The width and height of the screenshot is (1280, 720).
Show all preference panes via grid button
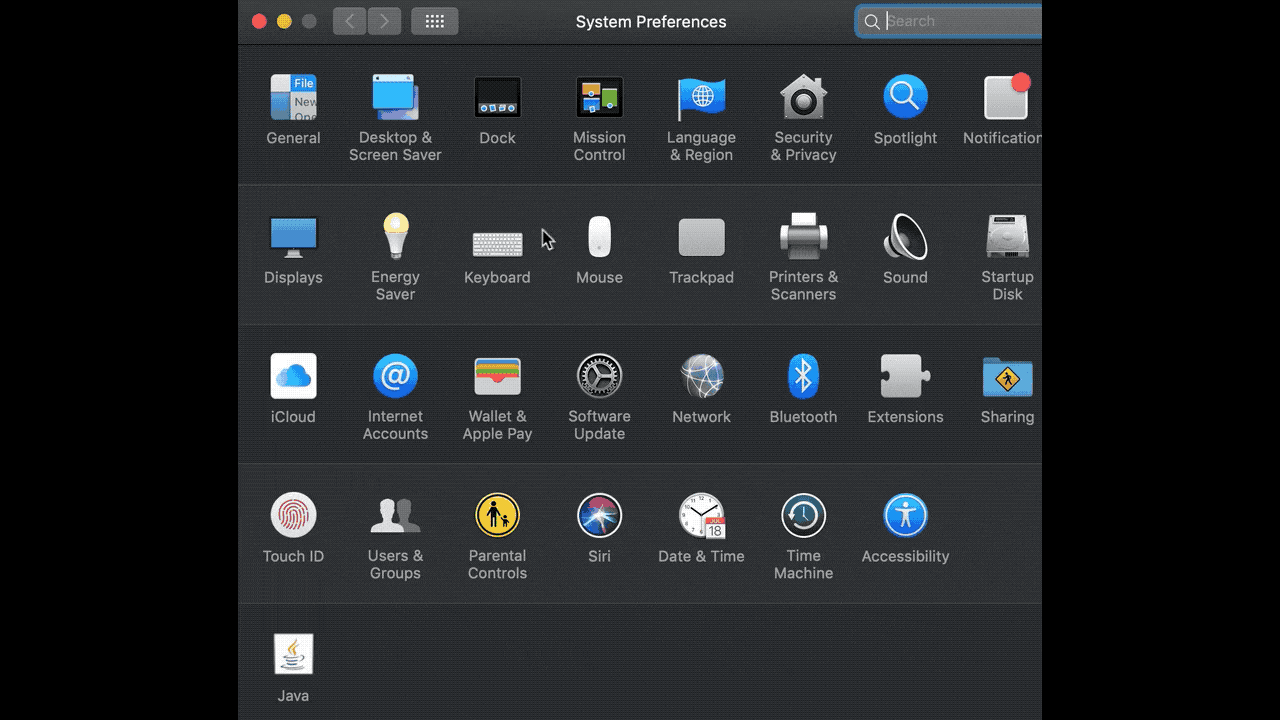[434, 21]
